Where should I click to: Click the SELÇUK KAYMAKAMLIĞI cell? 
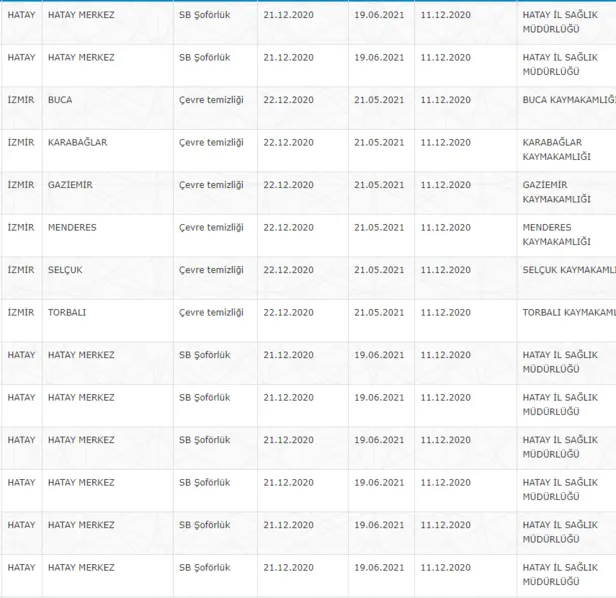[568, 270]
